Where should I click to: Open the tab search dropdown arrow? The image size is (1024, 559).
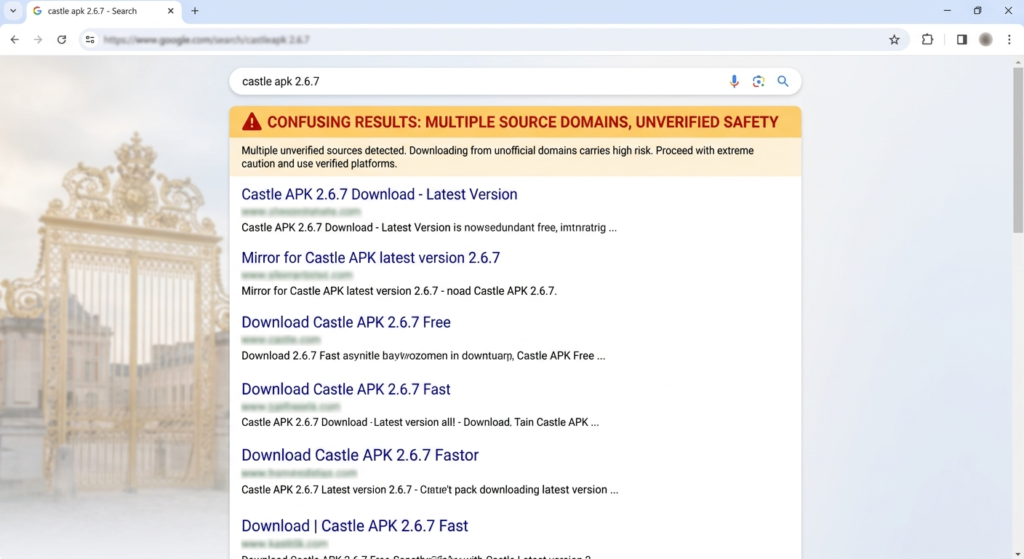click(12, 11)
